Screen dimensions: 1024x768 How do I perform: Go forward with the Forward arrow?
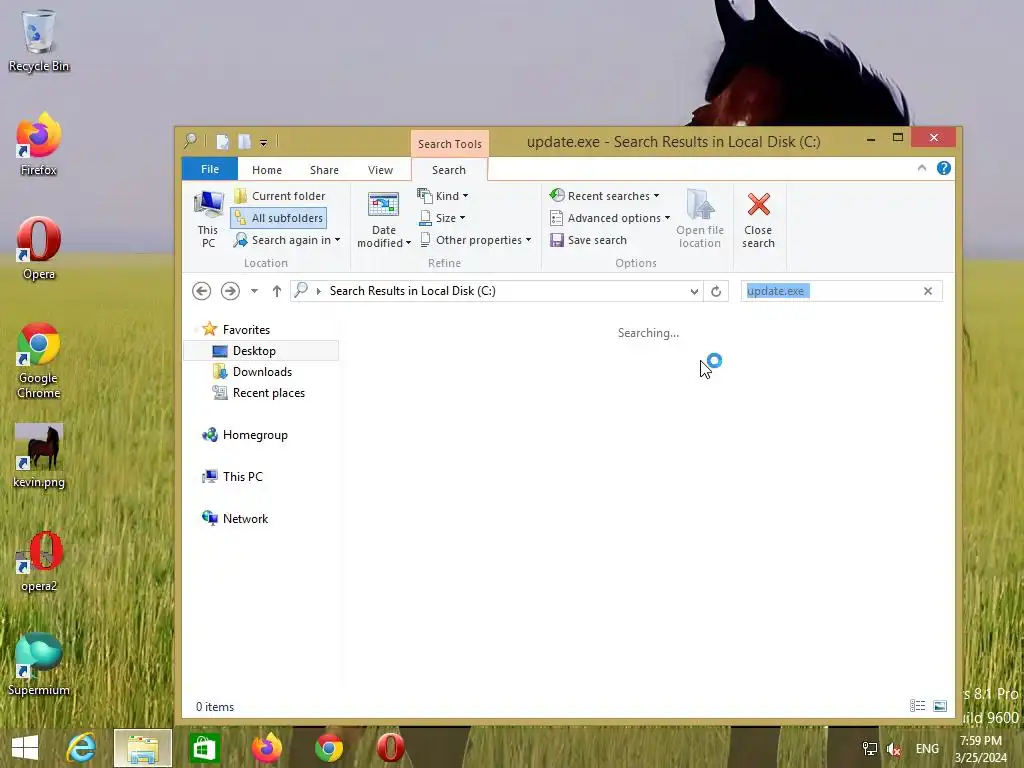(x=230, y=291)
